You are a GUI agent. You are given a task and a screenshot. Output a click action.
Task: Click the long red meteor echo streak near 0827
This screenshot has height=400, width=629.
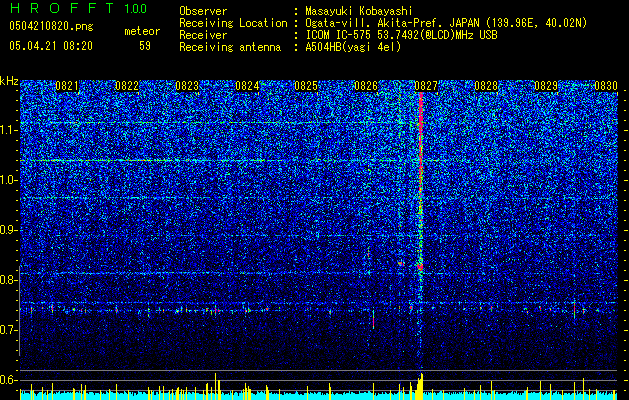point(421,181)
